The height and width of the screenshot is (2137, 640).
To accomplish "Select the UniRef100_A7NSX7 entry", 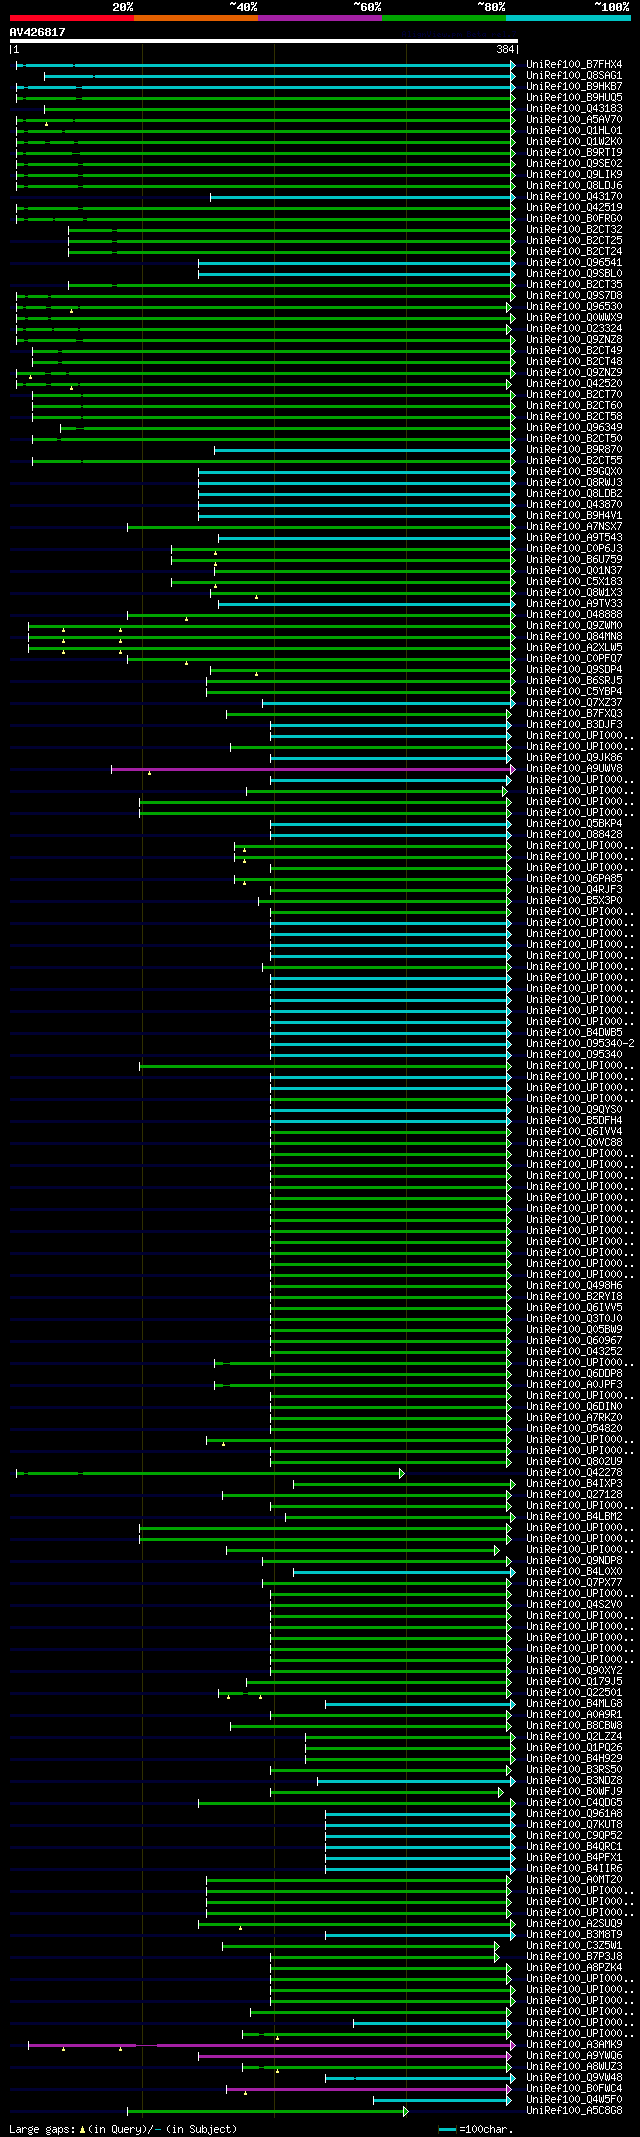I will [574, 527].
